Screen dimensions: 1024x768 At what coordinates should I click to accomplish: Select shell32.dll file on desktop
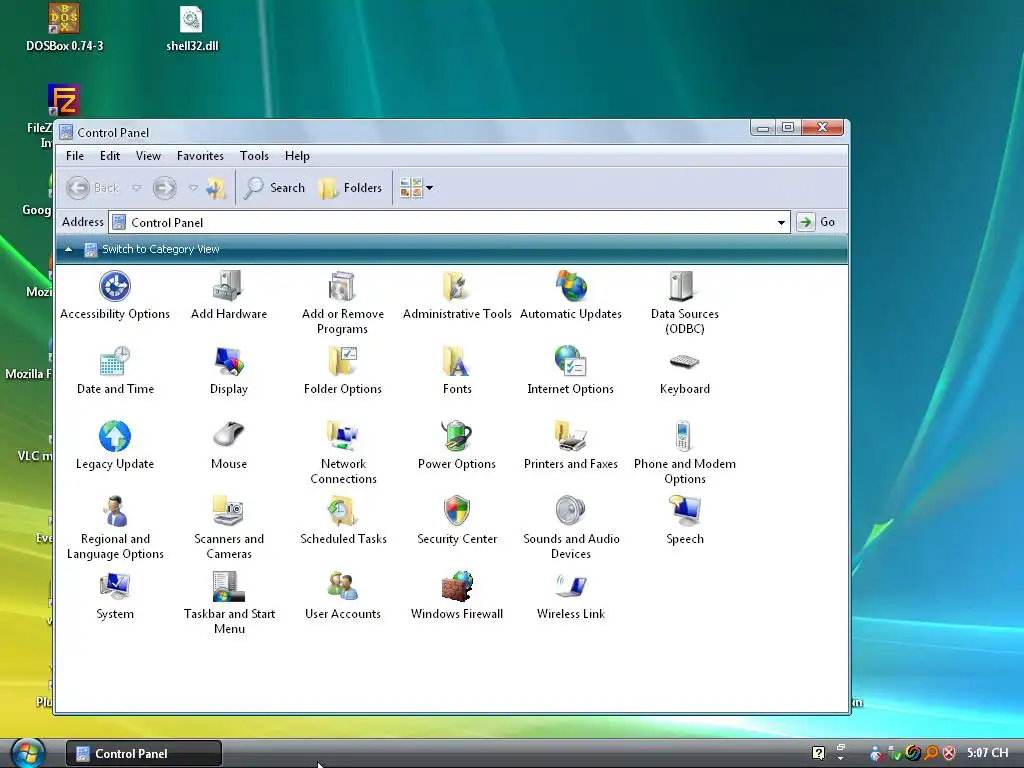192,27
